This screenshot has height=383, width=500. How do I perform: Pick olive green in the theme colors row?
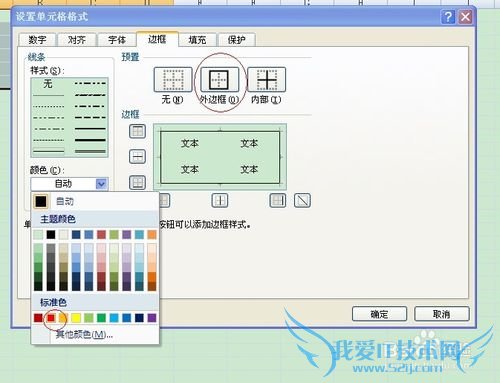(114, 235)
